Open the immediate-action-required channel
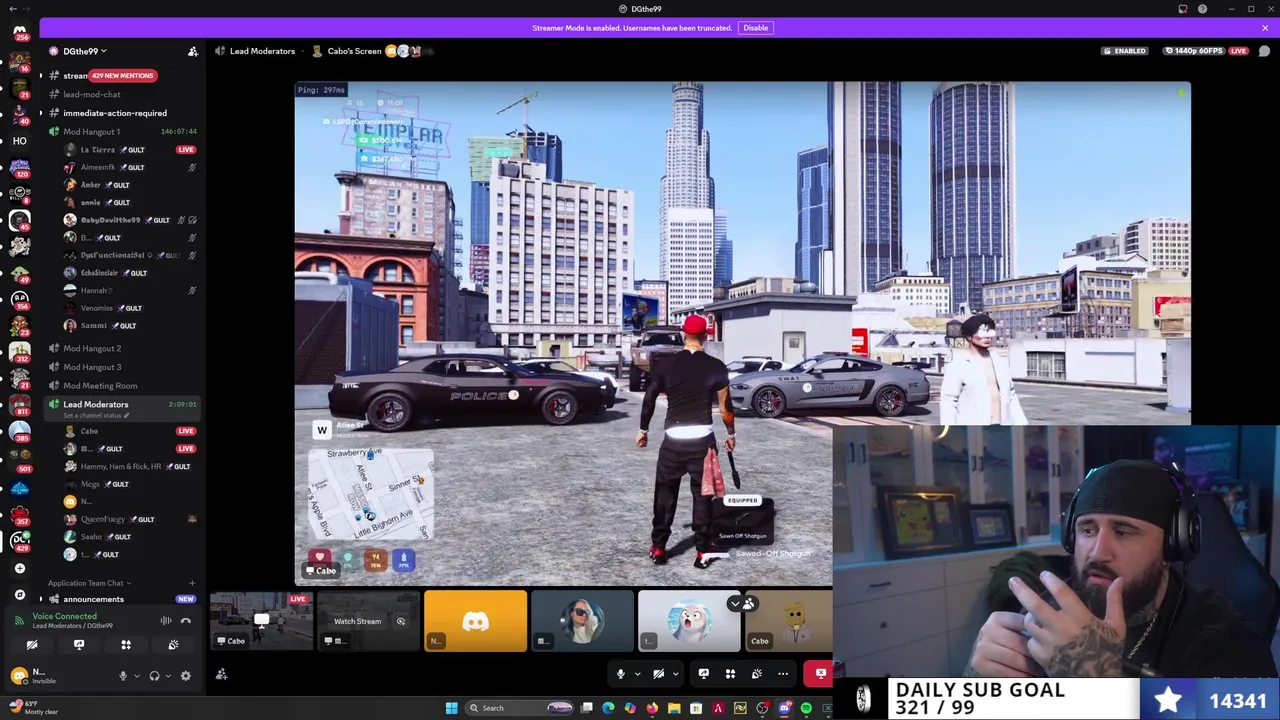The width and height of the screenshot is (1280, 720). click(115, 113)
